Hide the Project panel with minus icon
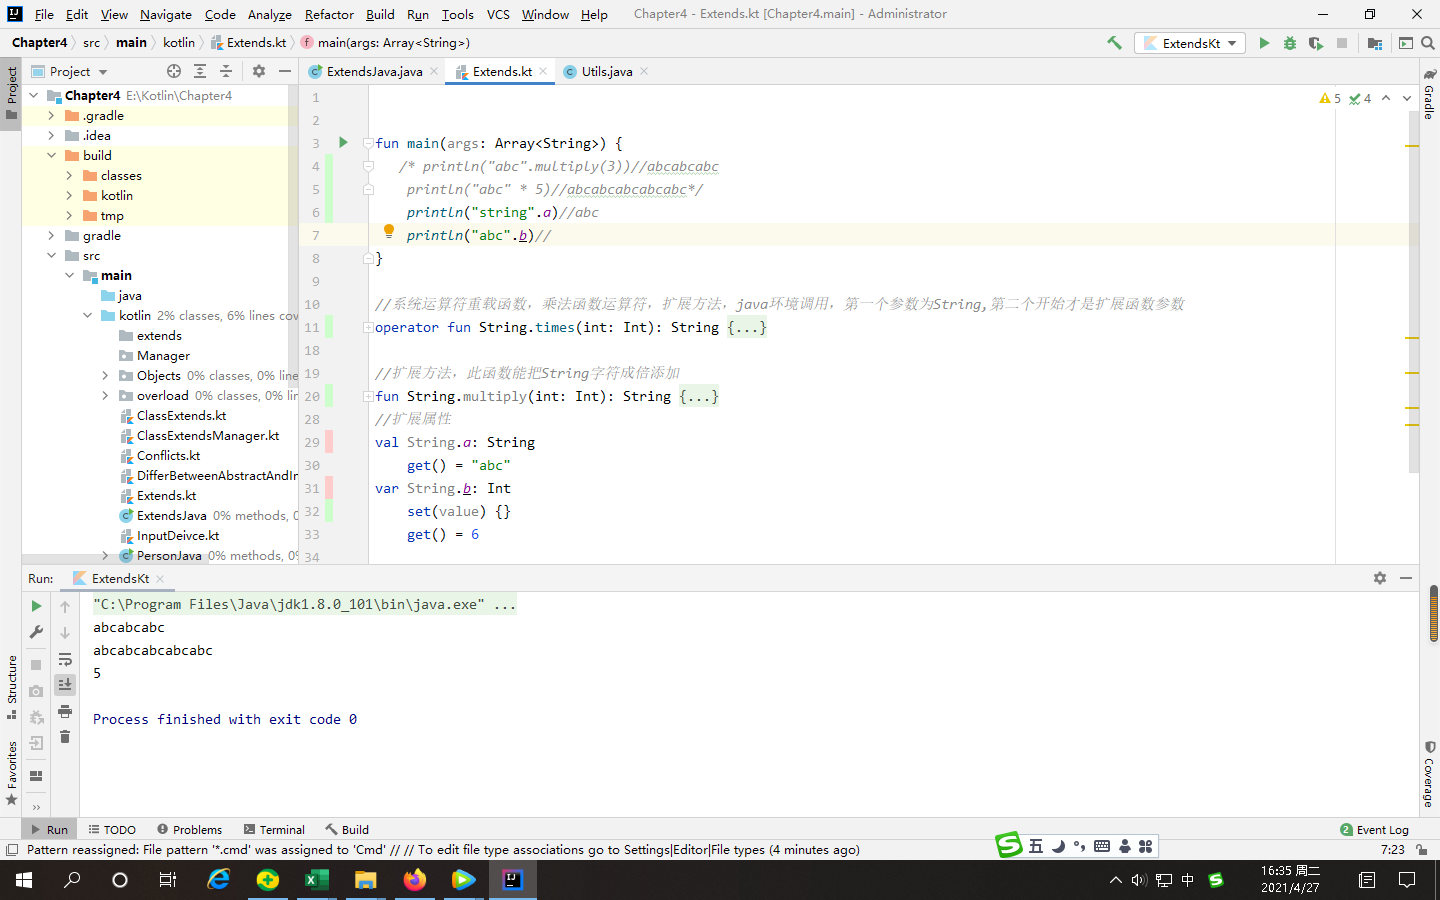The height and width of the screenshot is (900, 1440). pos(285,71)
